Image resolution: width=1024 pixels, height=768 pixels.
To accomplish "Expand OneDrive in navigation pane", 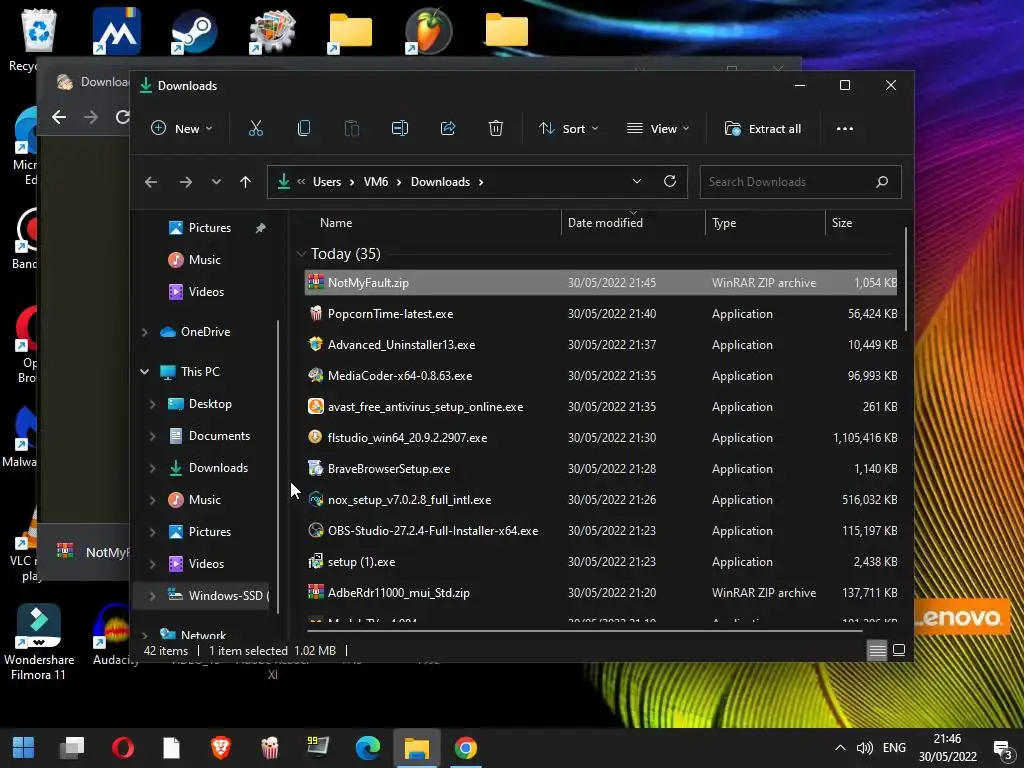I will pos(144,332).
